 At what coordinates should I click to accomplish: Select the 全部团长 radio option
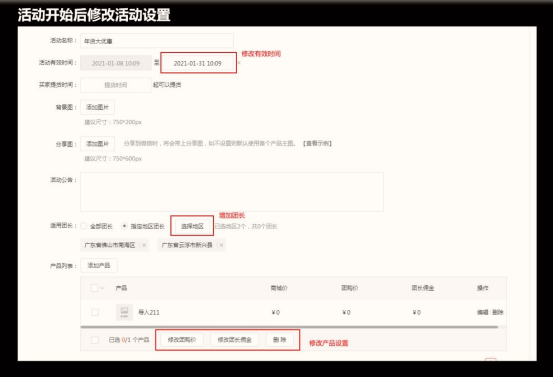84,226
